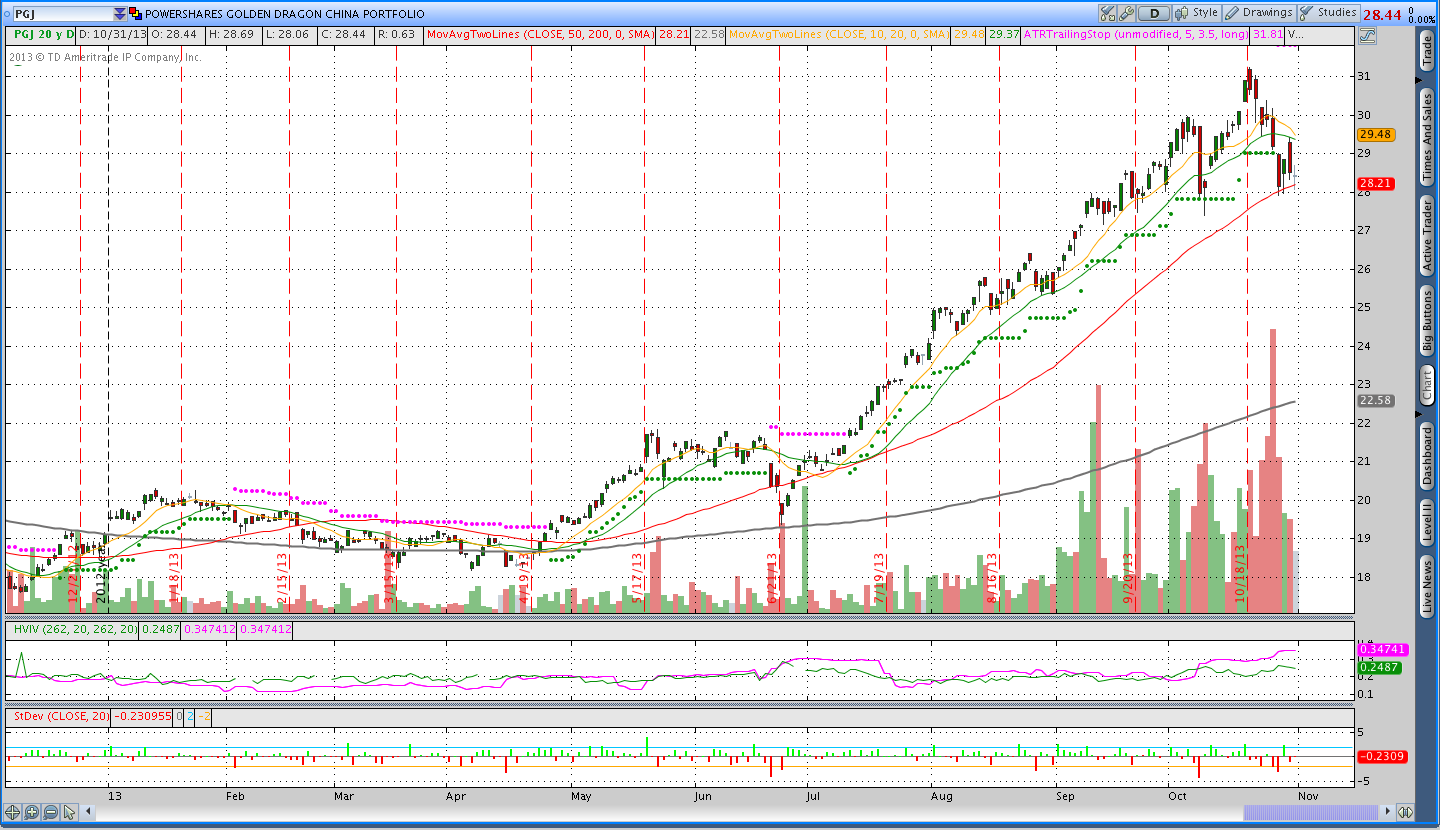Viewport: 1440px width, 830px height.
Task: Click the D: 10/31/13 date readout
Action: (112, 34)
